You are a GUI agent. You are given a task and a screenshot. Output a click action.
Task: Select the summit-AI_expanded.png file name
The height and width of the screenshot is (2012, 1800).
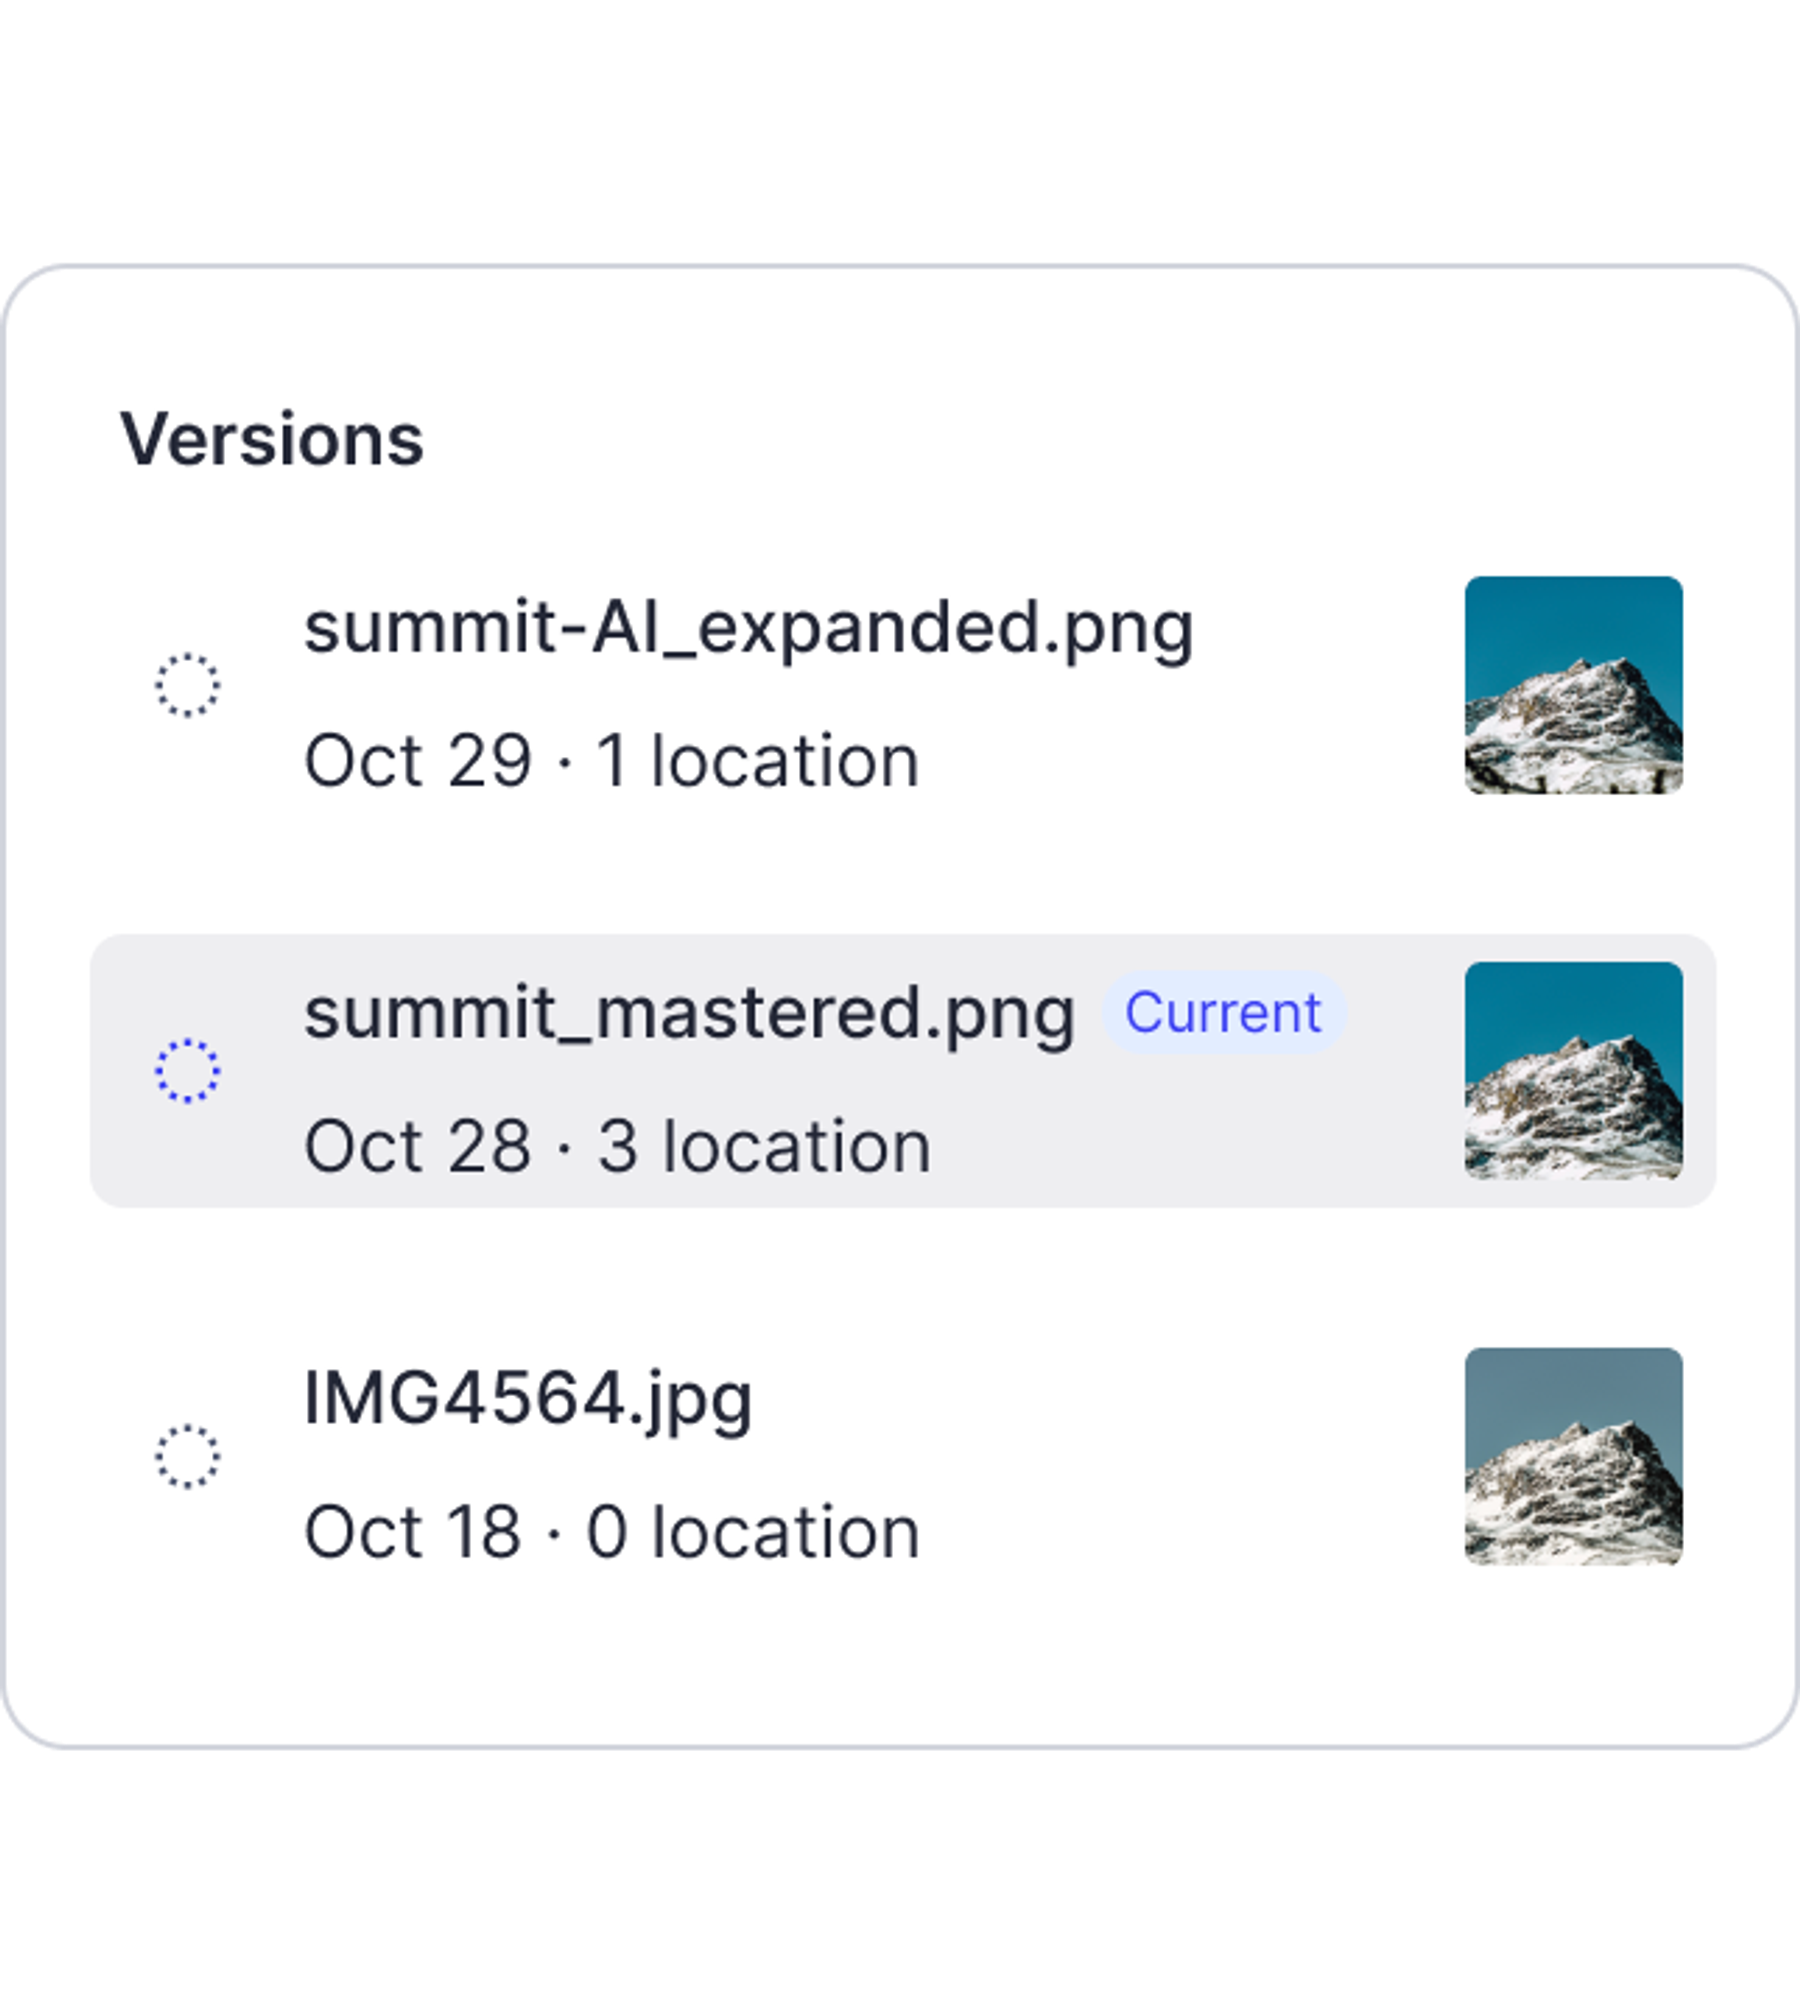tap(748, 629)
